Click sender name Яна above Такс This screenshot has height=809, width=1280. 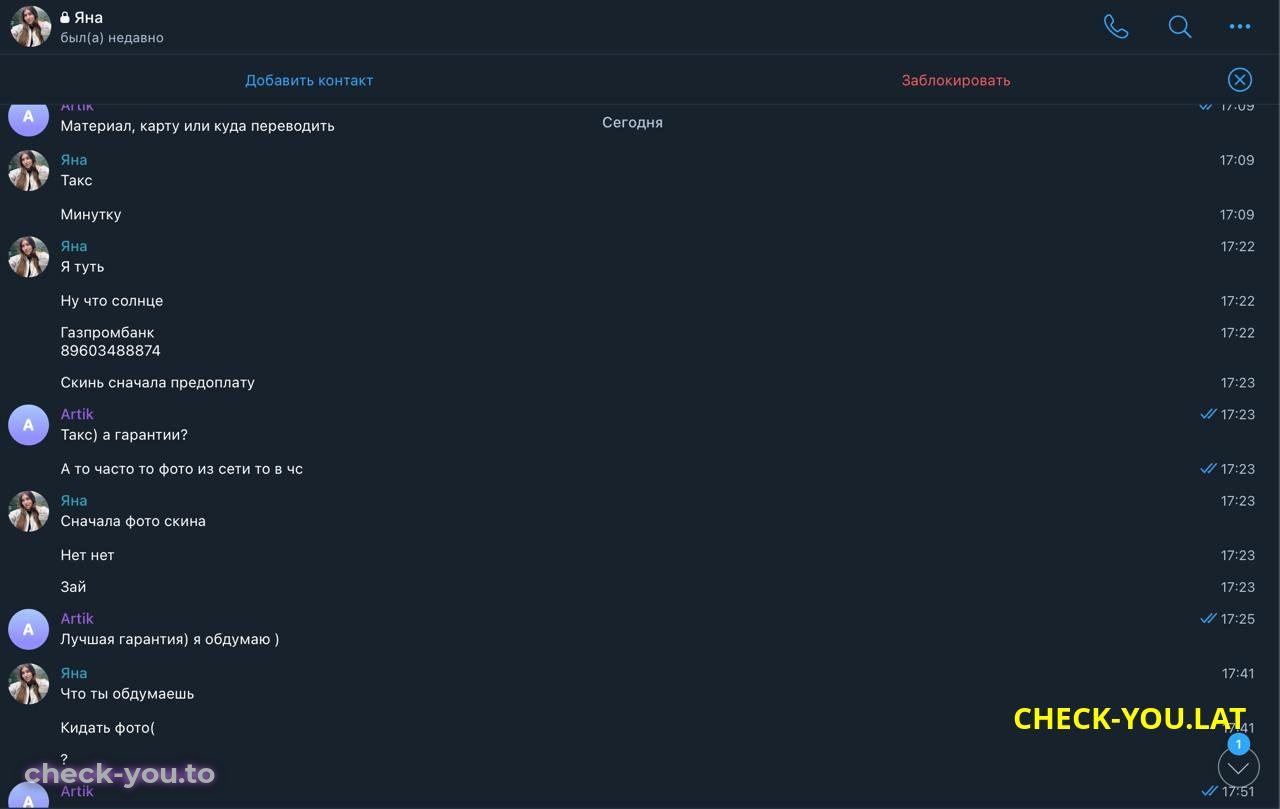click(x=74, y=160)
